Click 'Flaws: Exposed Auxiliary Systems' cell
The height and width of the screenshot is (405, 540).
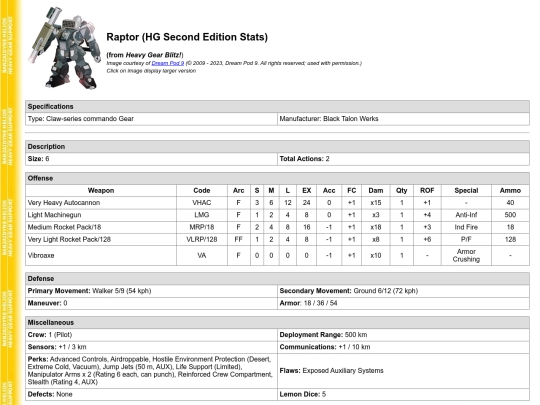pyautogui.click(x=403, y=371)
